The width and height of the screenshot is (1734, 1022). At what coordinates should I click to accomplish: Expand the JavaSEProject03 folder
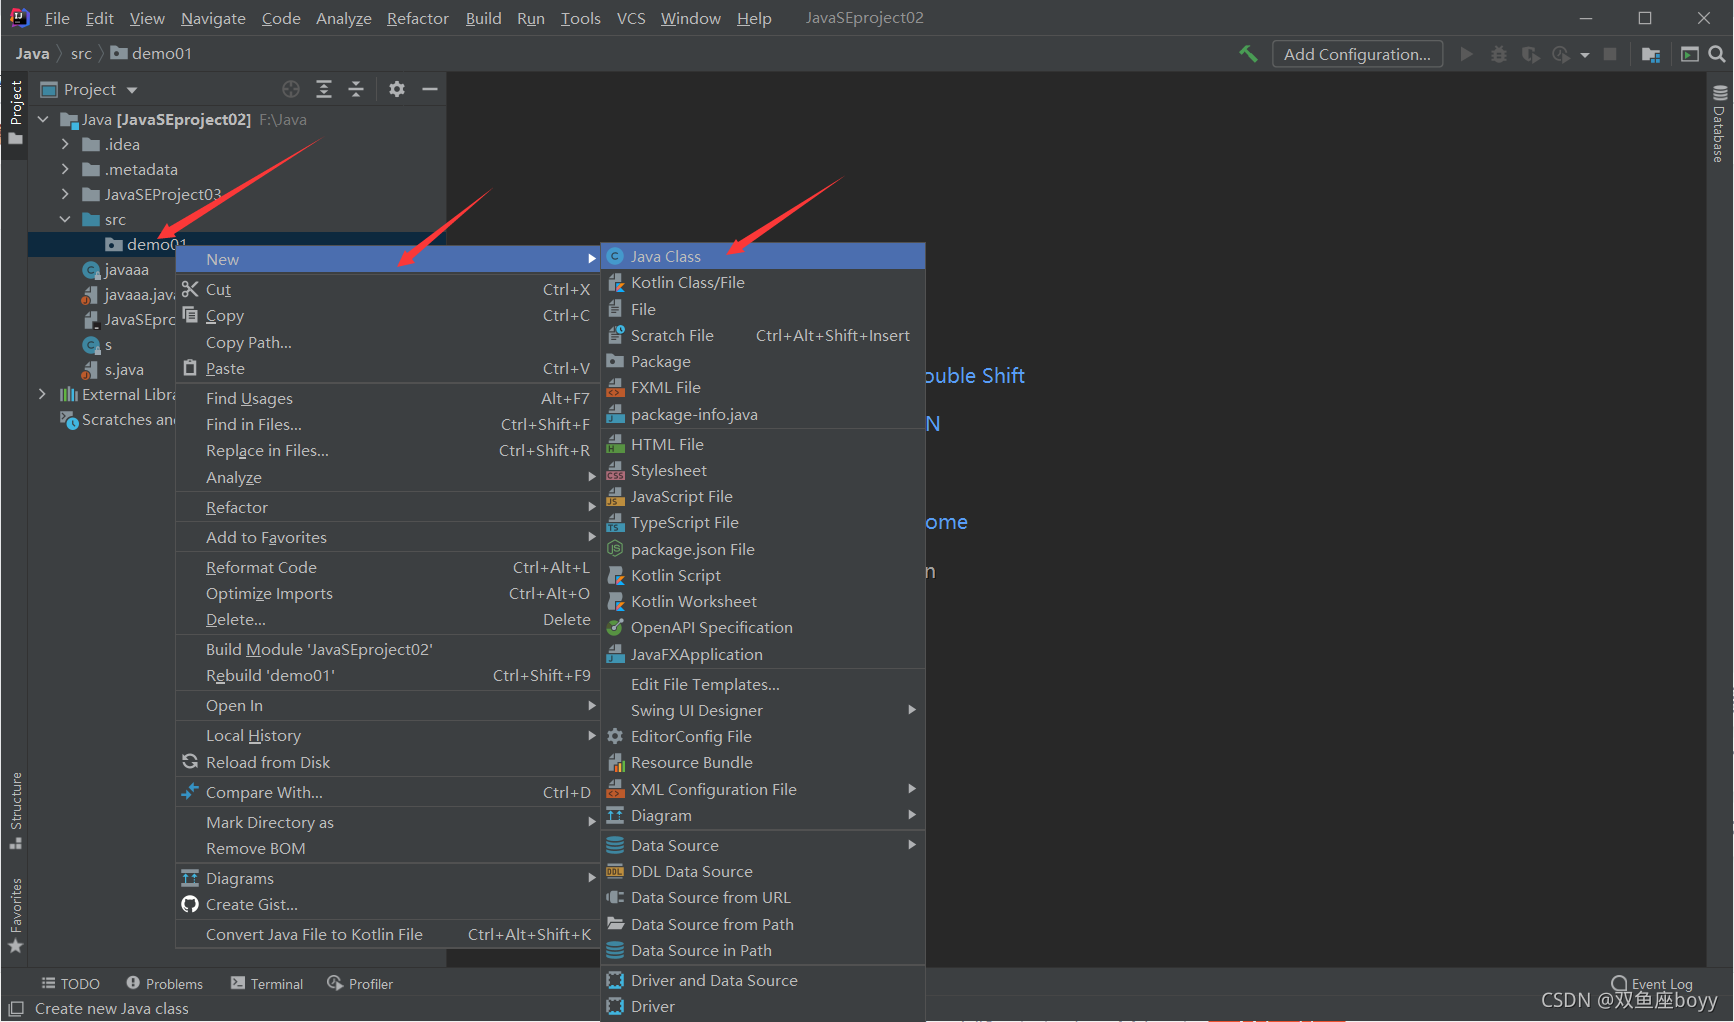pos(65,194)
